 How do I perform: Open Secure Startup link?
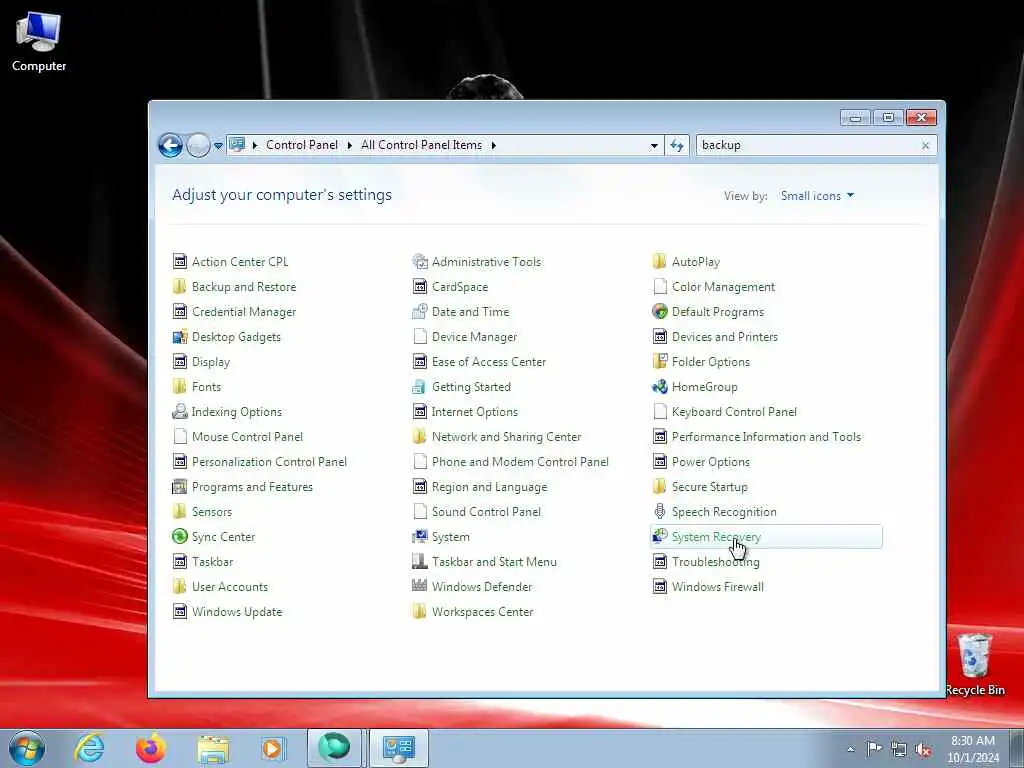pos(709,487)
